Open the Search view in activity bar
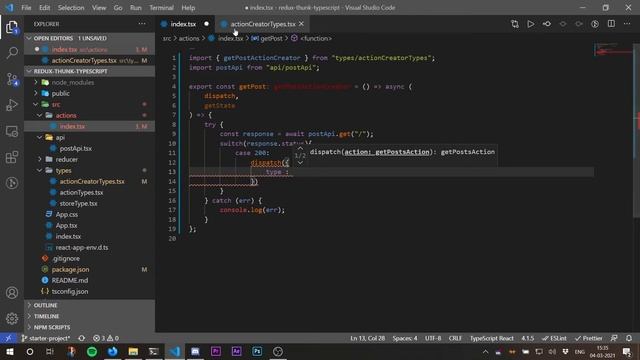This screenshot has height=360, width=640. 12,53
